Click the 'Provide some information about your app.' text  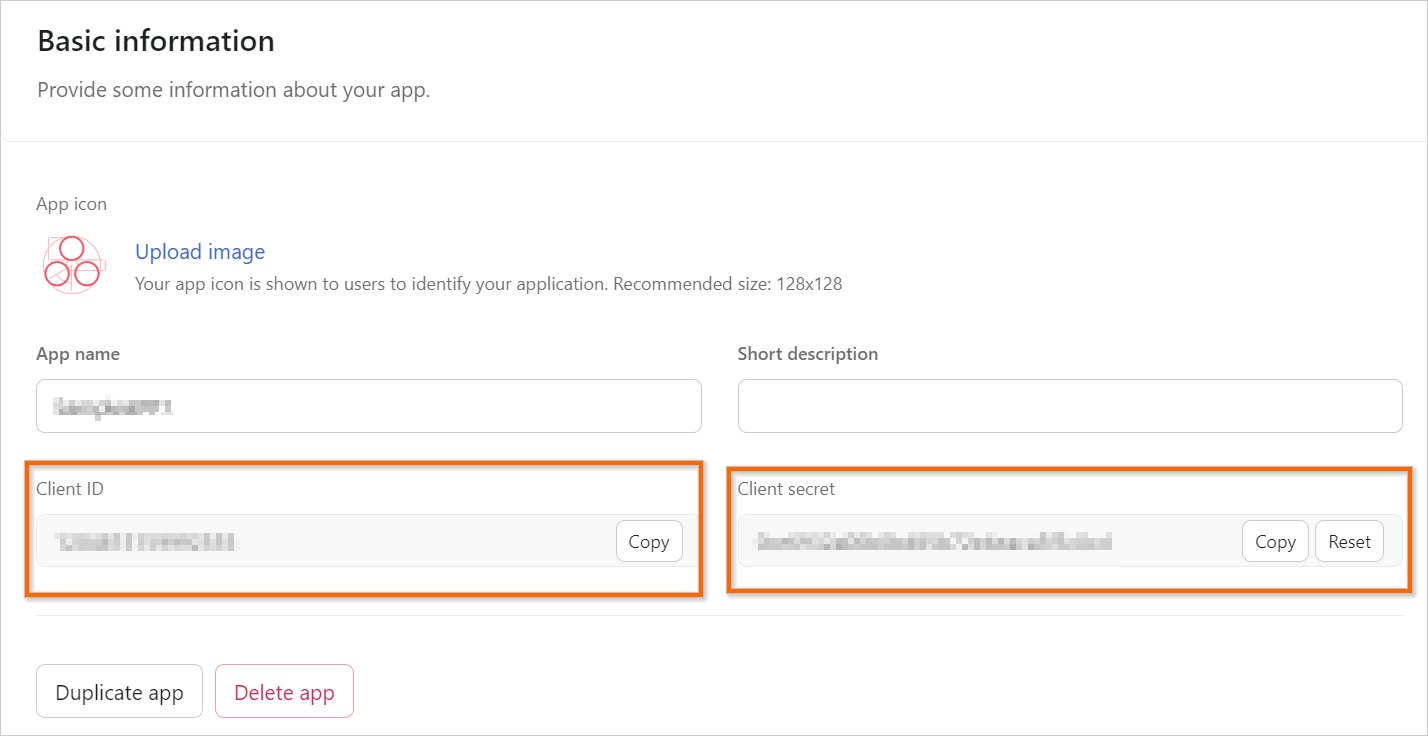tap(233, 90)
